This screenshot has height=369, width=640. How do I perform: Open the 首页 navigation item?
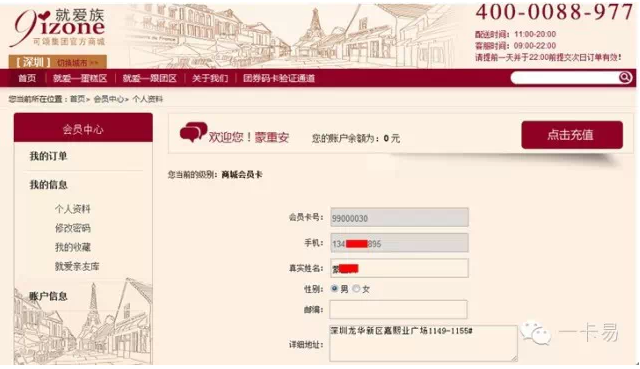pyautogui.click(x=27, y=78)
